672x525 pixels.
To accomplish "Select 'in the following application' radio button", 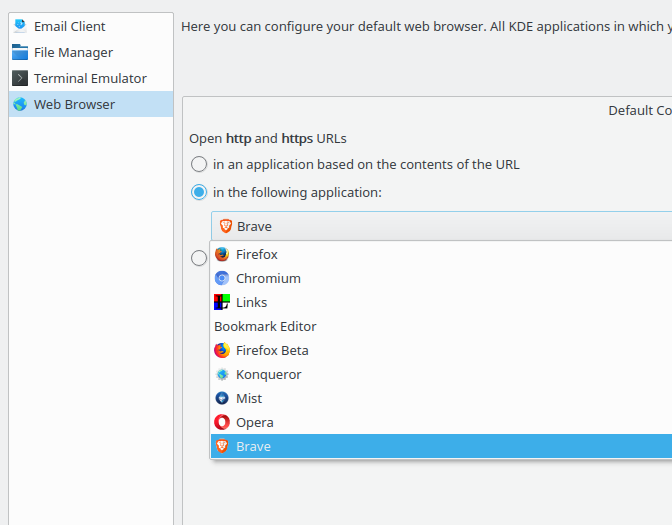I will [x=199, y=192].
